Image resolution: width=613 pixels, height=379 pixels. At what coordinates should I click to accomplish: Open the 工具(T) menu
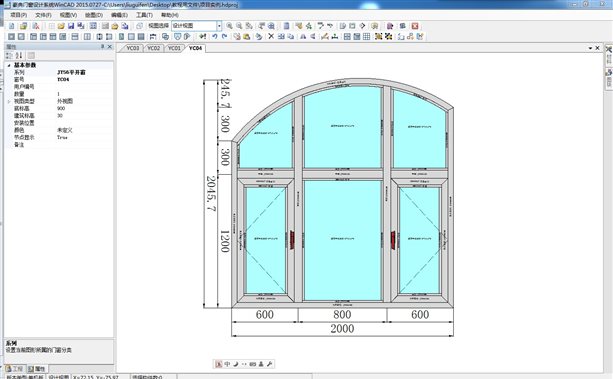(144, 15)
